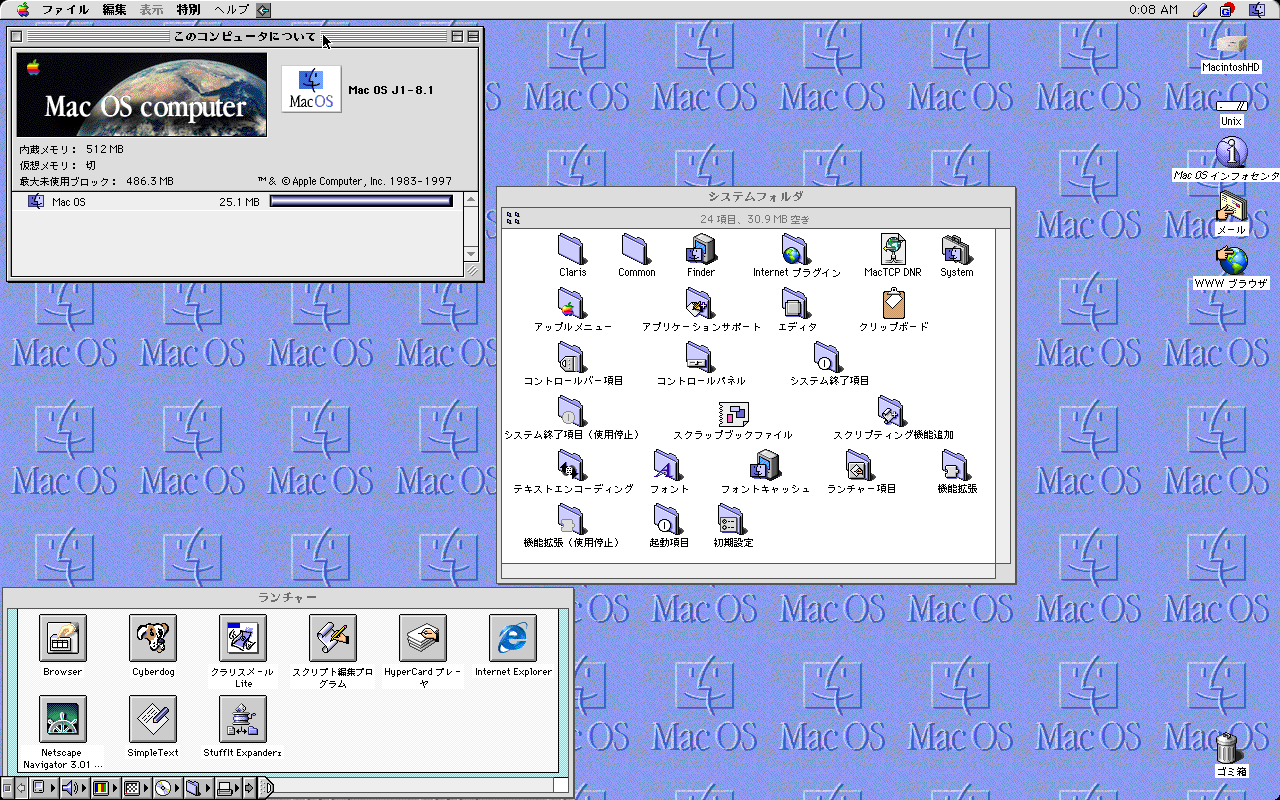Viewport: 1280px width, 800px height.
Task: Open the 編集 menu
Action: click(114, 10)
